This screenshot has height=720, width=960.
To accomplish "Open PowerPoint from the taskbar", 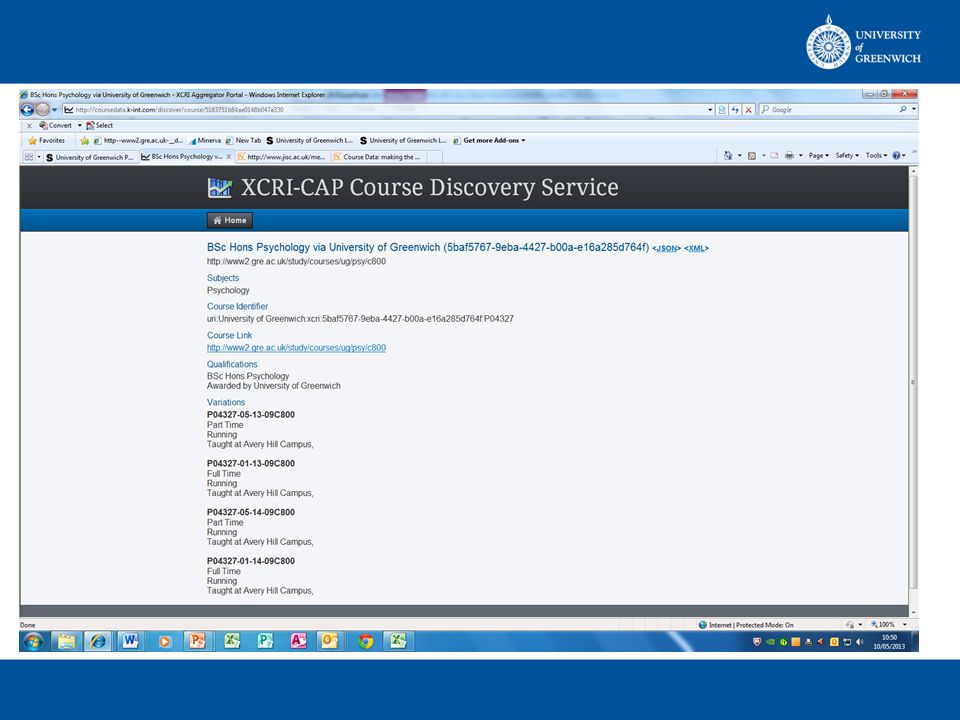I will coord(197,641).
